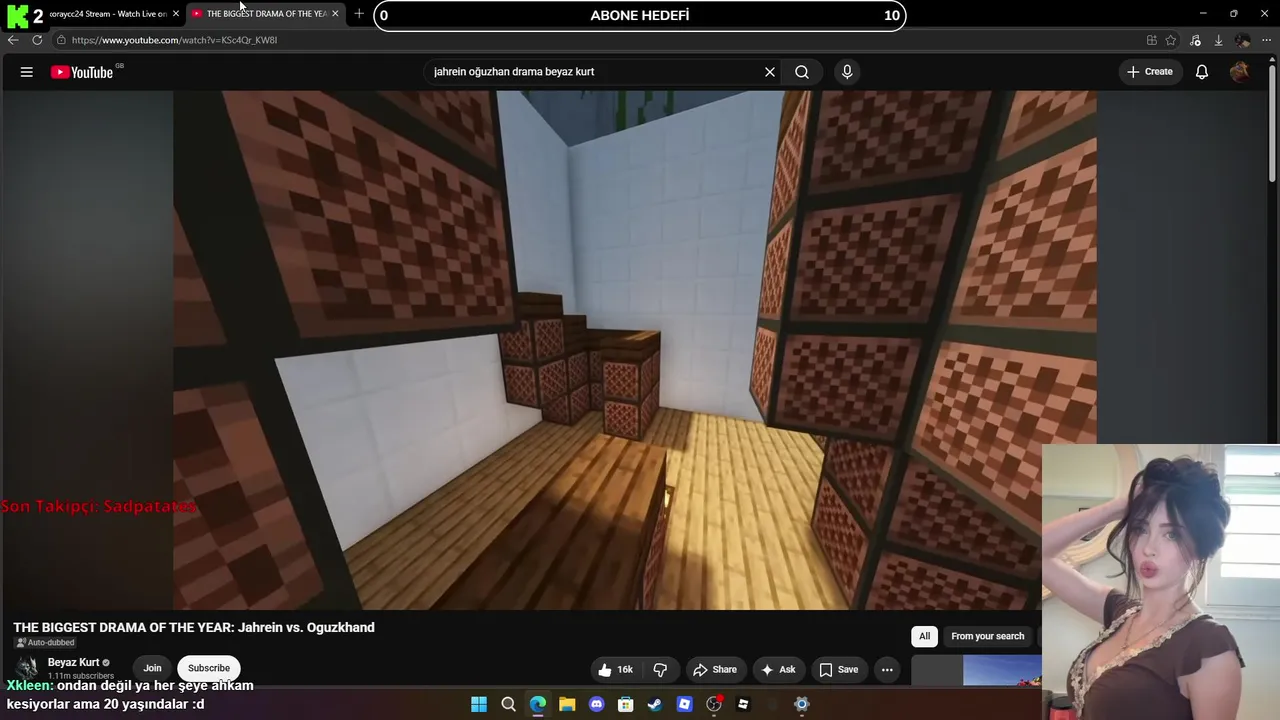Open the Windows Start menu

coord(479,704)
